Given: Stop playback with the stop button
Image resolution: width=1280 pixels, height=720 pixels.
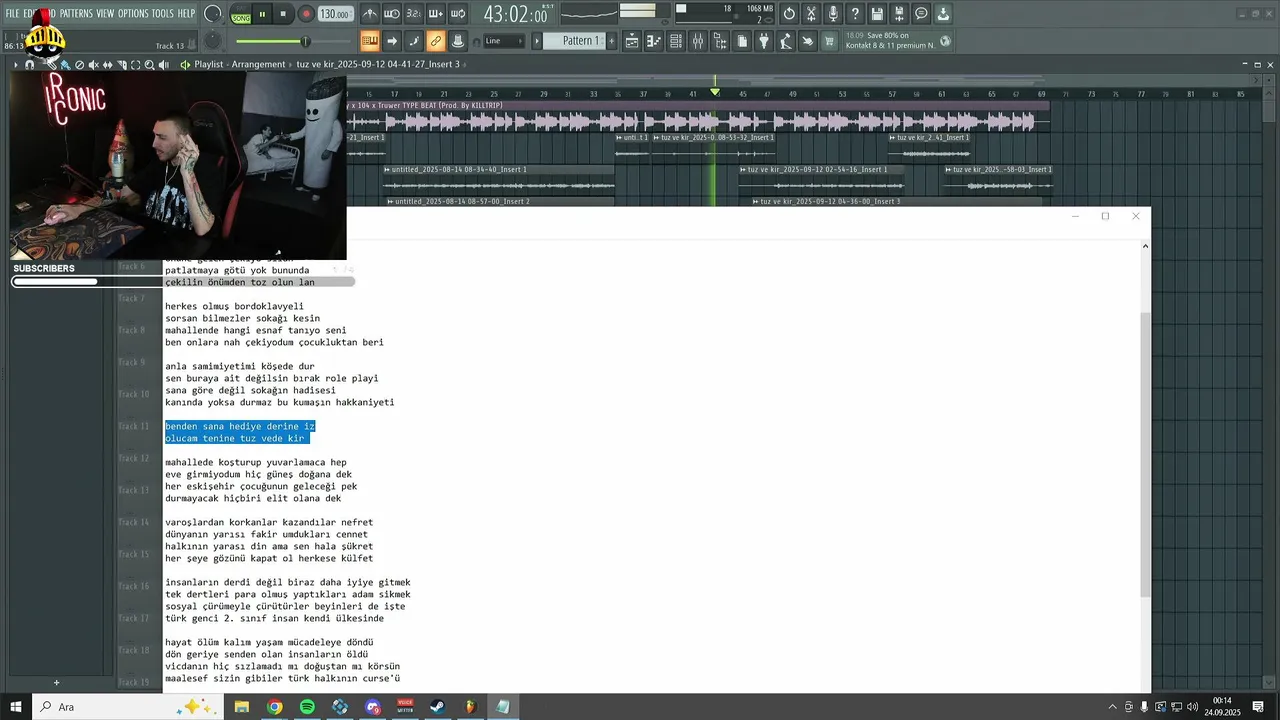Looking at the screenshot, I should tap(283, 14).
